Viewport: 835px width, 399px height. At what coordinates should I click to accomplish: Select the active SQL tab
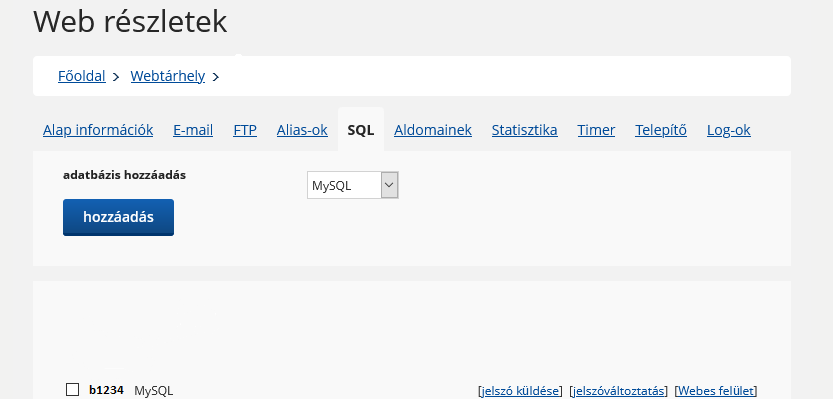(x=361, y=130)
